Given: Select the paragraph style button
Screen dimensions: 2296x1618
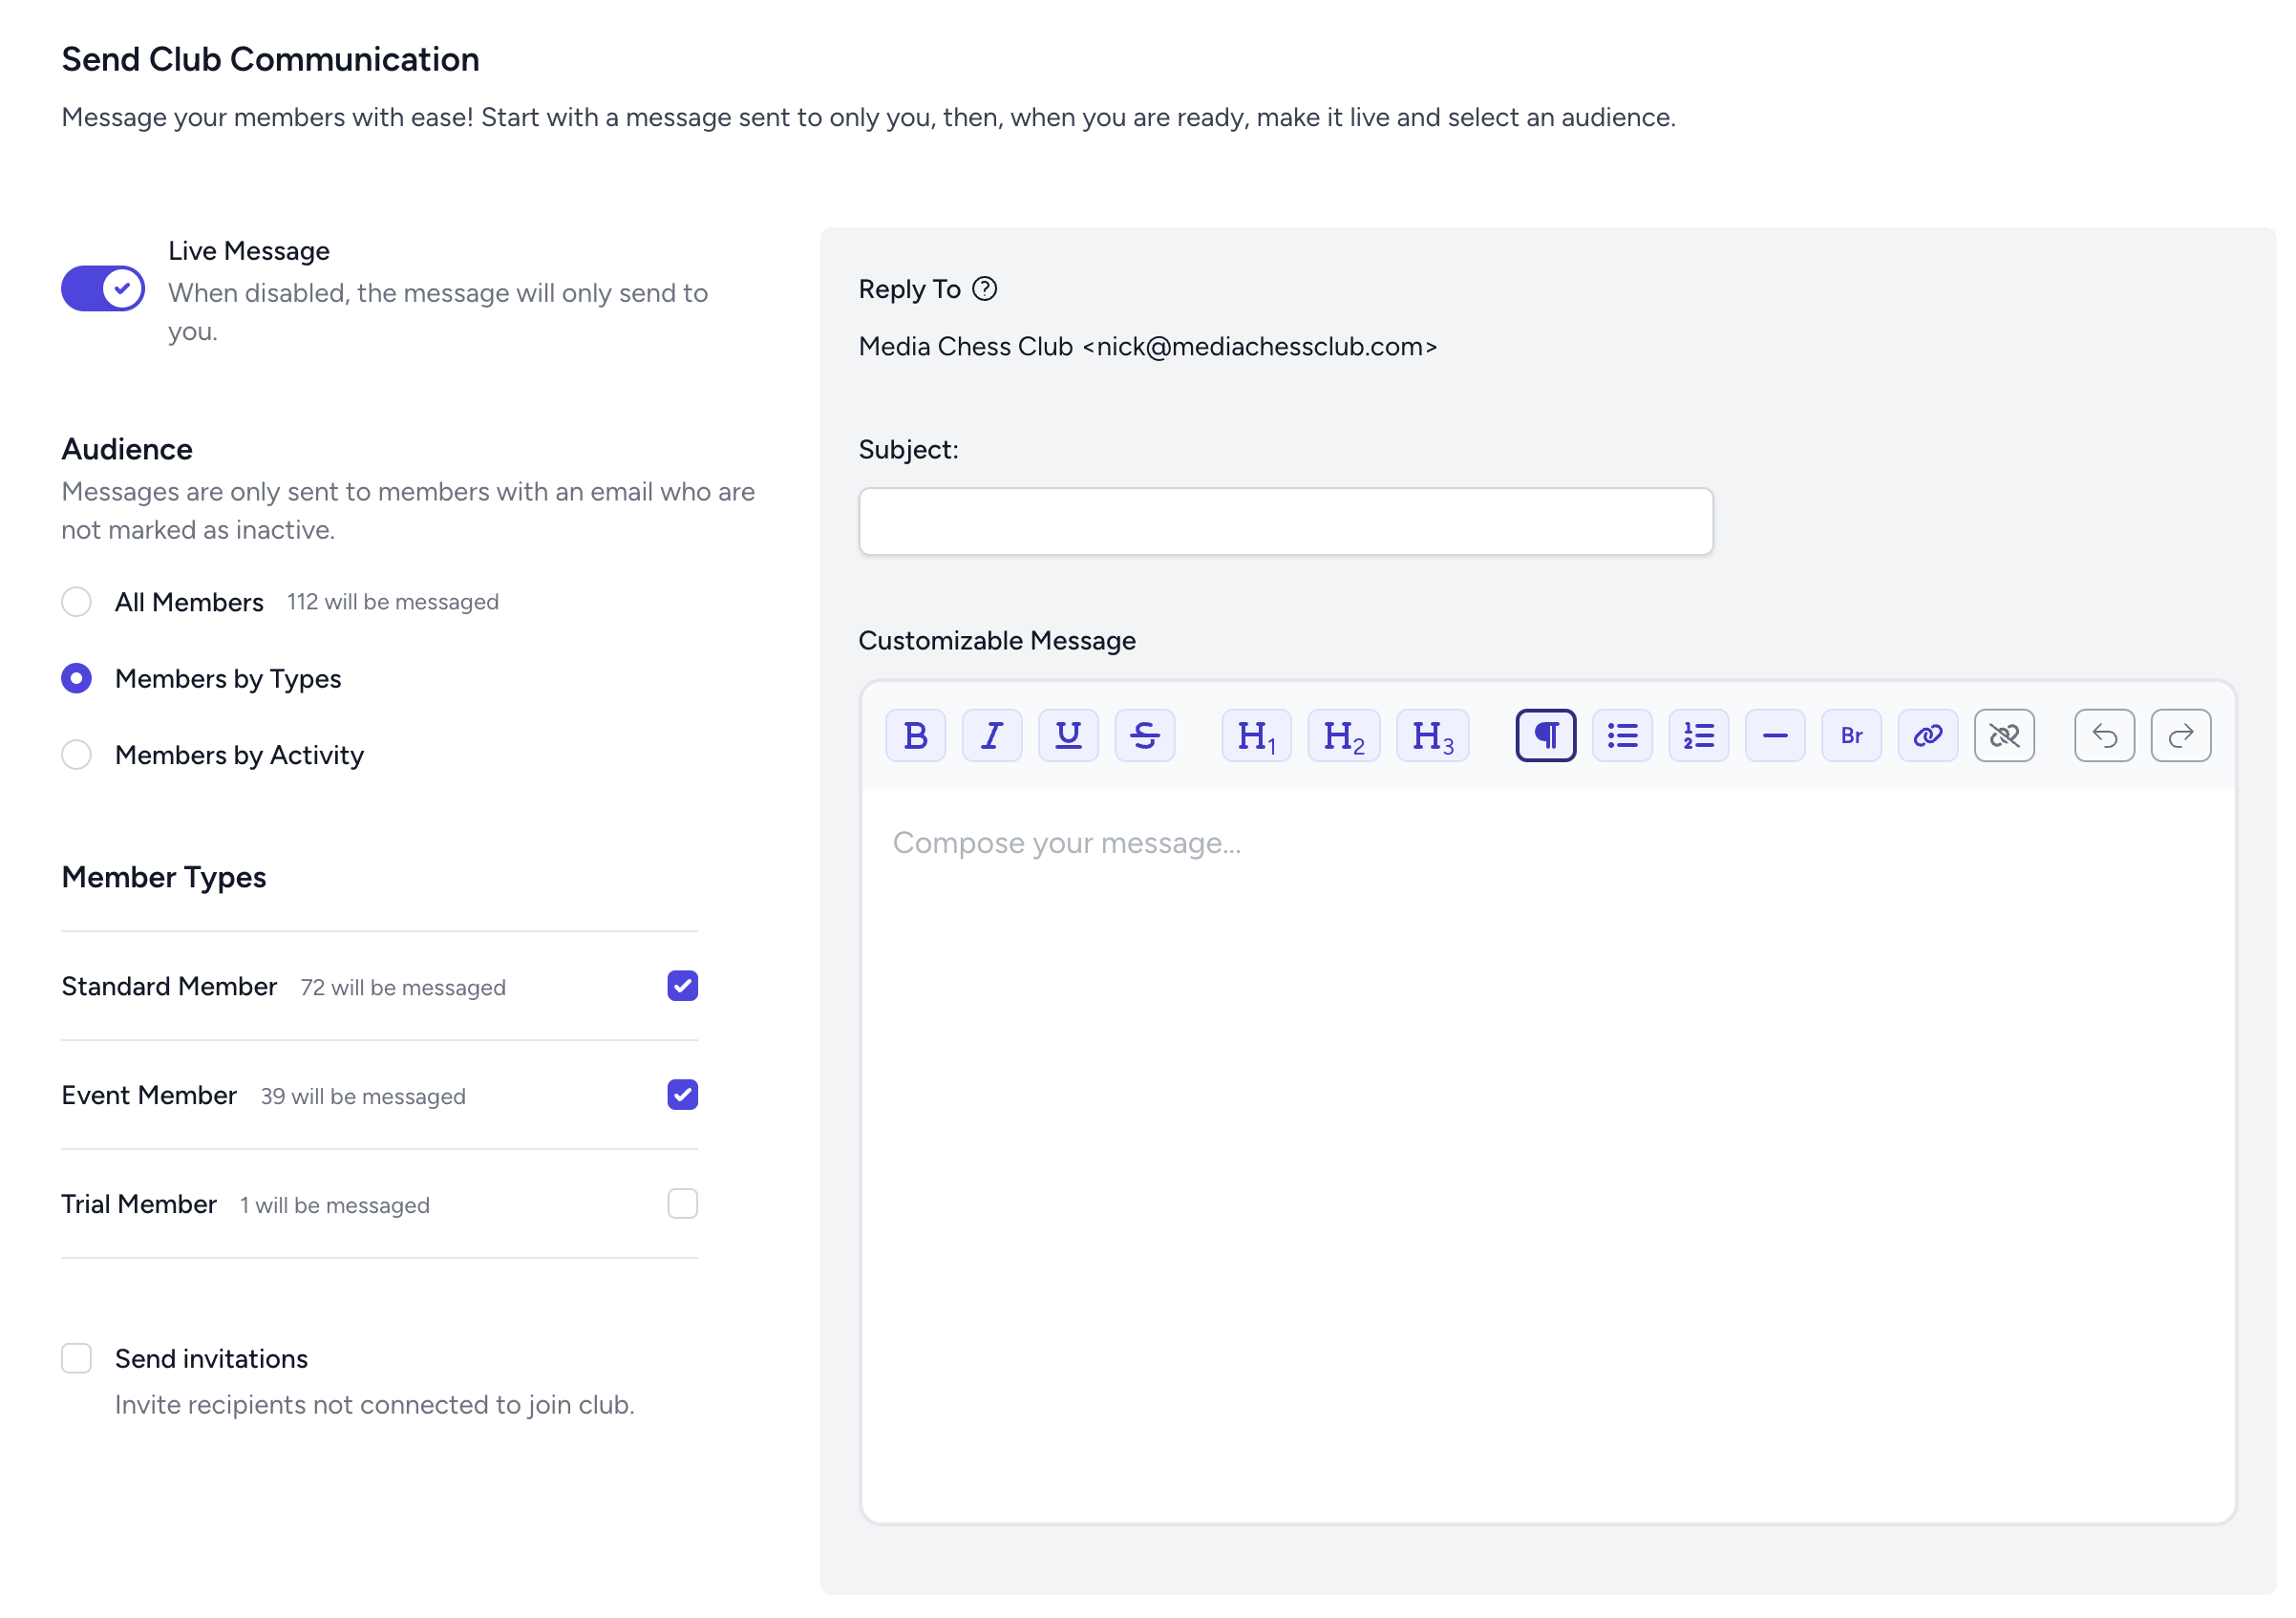Looking at the screenshot, I should [x=1545, y=736].
